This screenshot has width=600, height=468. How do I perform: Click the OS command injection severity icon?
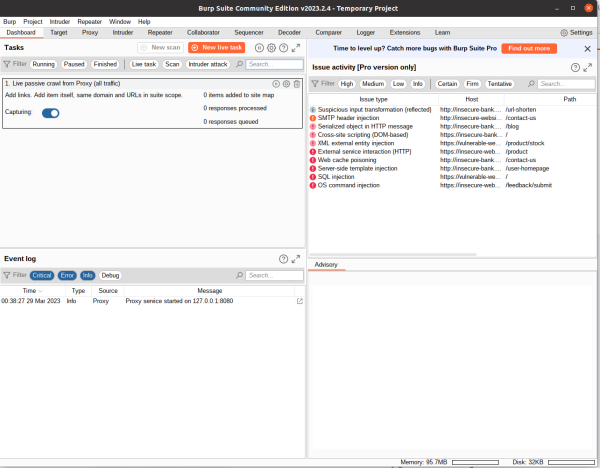[313, 185]
